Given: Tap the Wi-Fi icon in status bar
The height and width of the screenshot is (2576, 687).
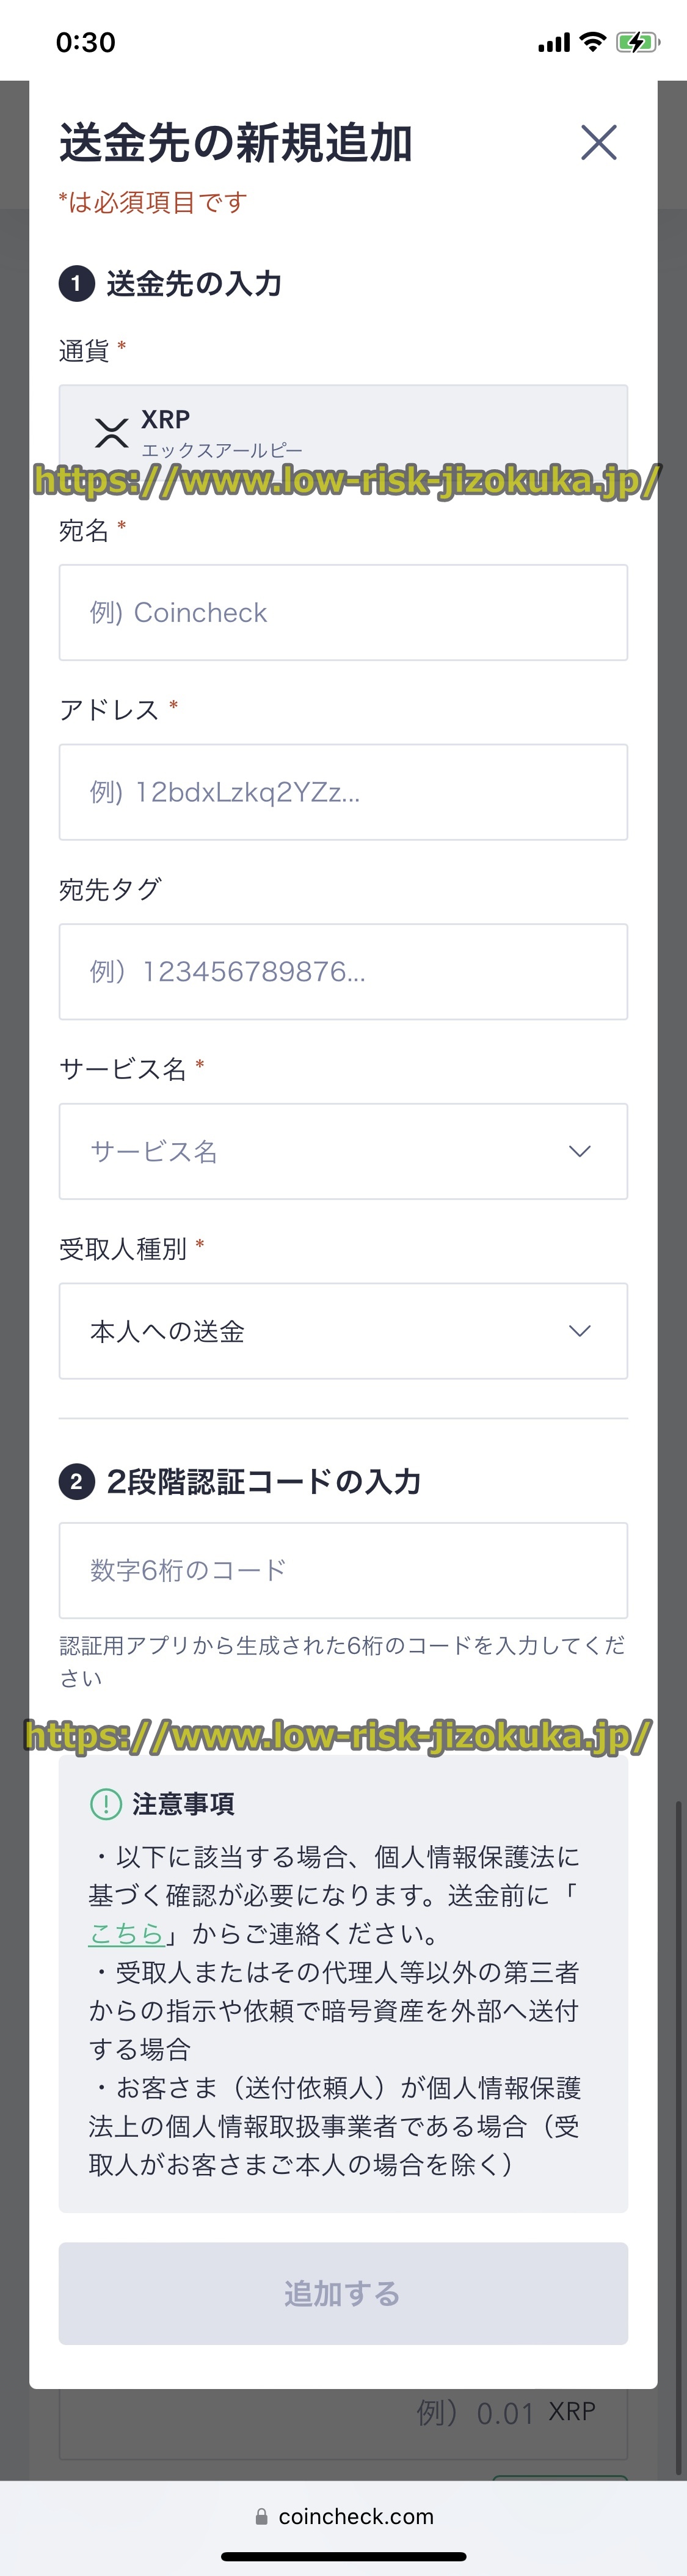Looking at the screenshot, I should (x=592, y=42).
